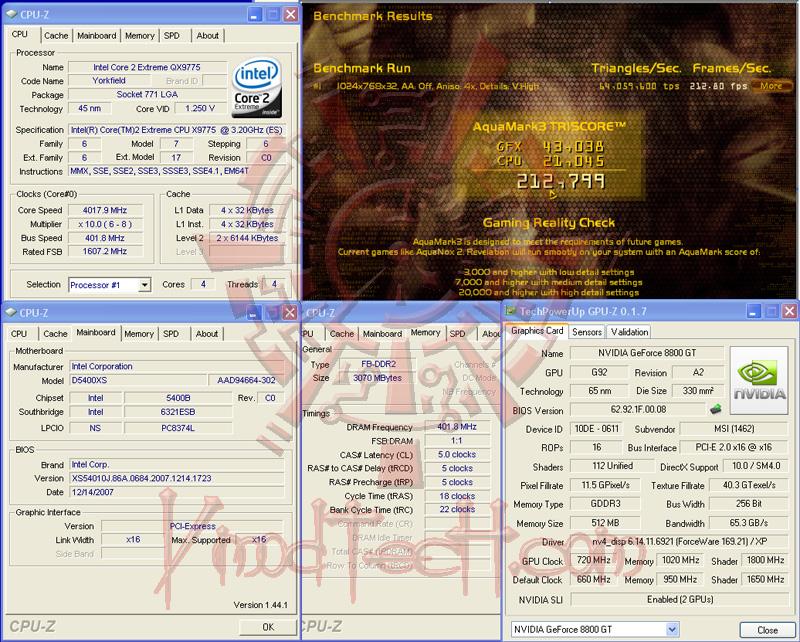Click the NVIDIA SLI field Enabled (2 GPUs)
The image size is (800, 642).
680,599
